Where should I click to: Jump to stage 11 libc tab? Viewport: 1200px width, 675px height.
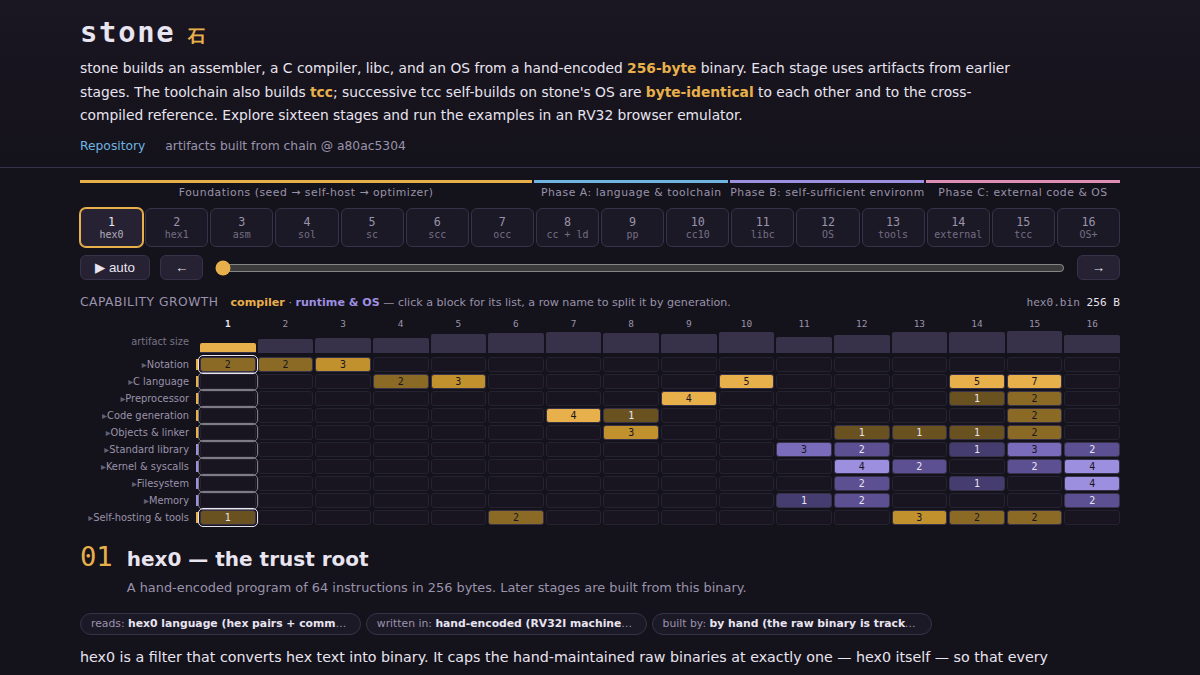click(x=763, y=227)
